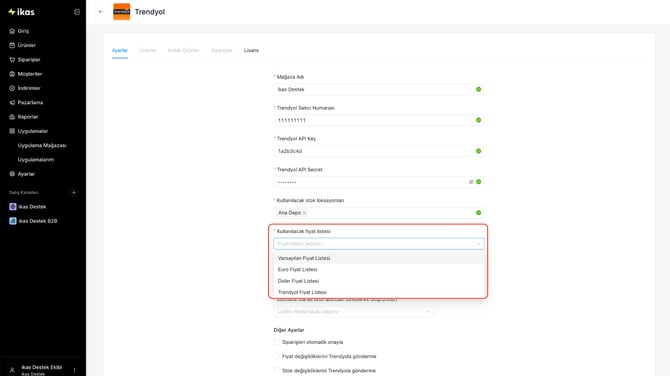This screenshot has width=670, height=376.
Task: Add a sales channel with plus icon
Action: (73, 193)
